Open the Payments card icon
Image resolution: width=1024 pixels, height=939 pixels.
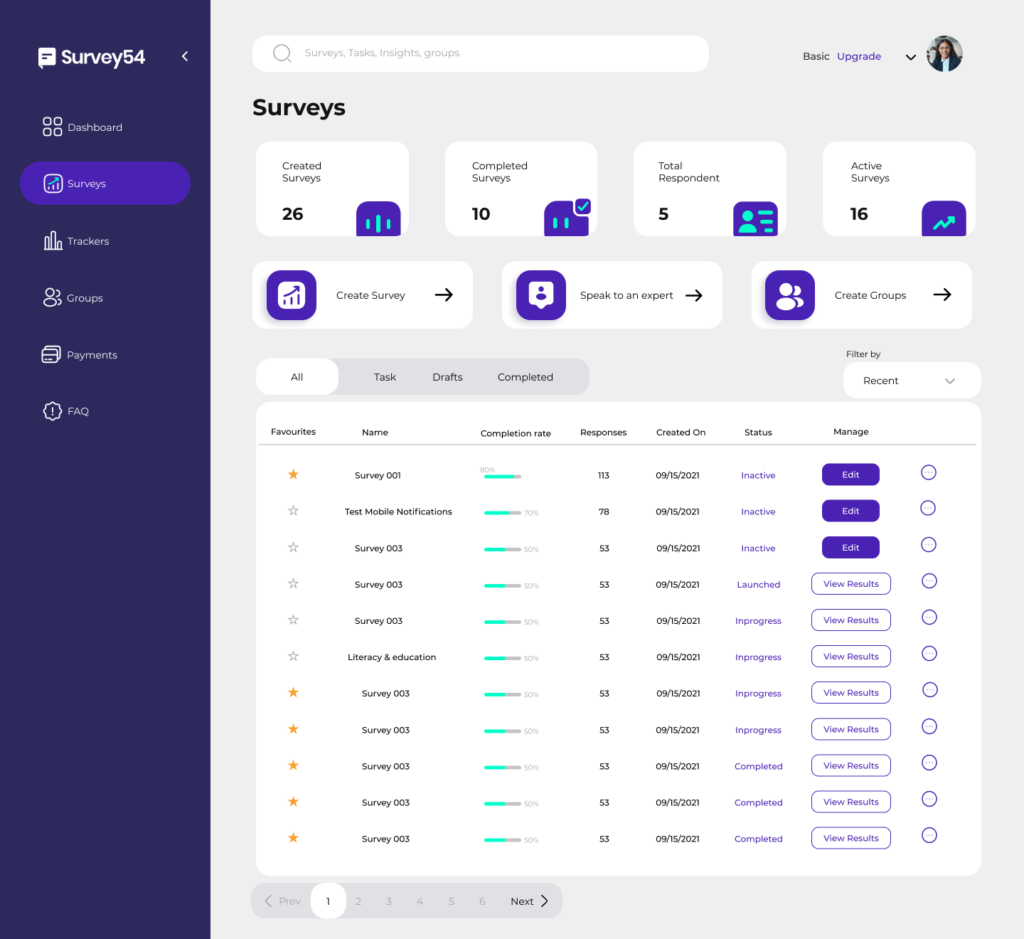pos(51,355)
